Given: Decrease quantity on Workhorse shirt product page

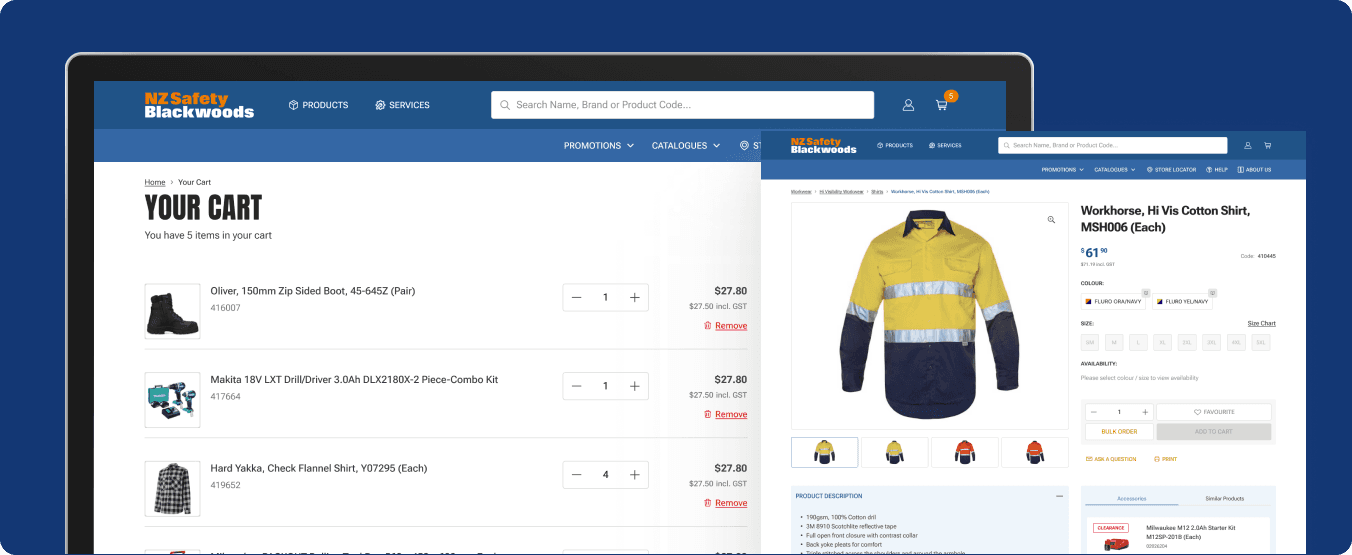Looking at the screenshot, I should (x=1094, y=412).
